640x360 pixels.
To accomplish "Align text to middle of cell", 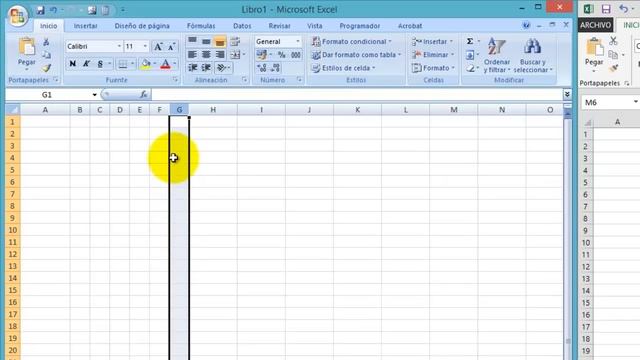I will click(206, 41).
